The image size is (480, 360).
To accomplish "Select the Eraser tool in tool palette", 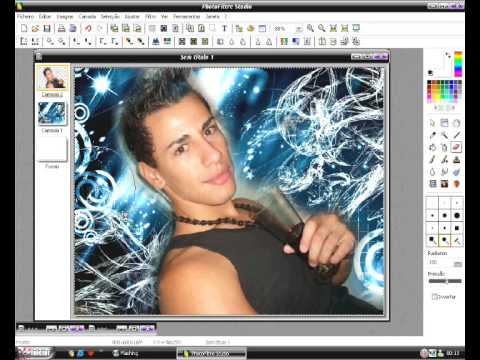I will 456,147.
